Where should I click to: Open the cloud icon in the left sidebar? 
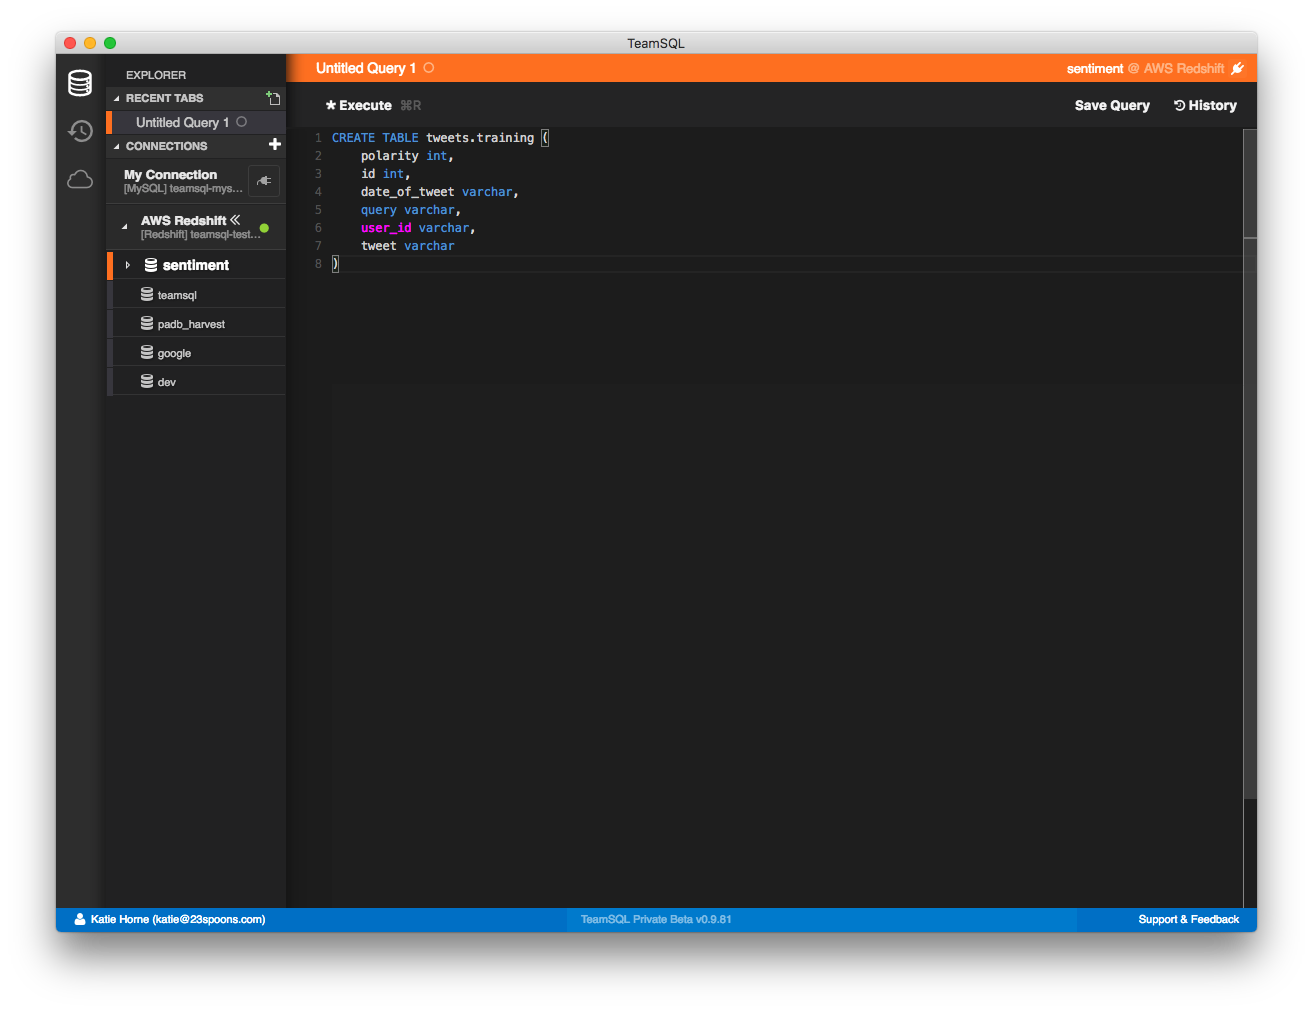tap(80, 180)
